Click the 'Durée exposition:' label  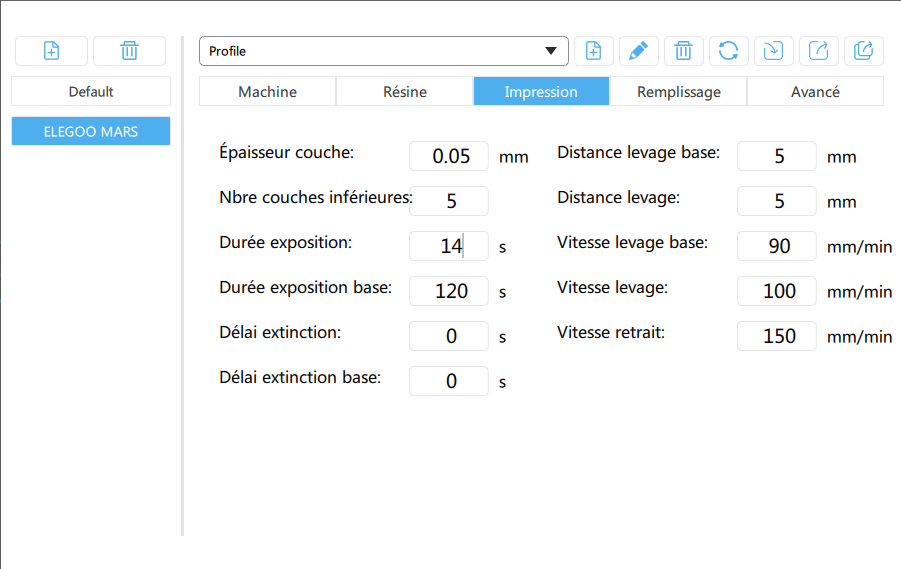click(285, 242)
